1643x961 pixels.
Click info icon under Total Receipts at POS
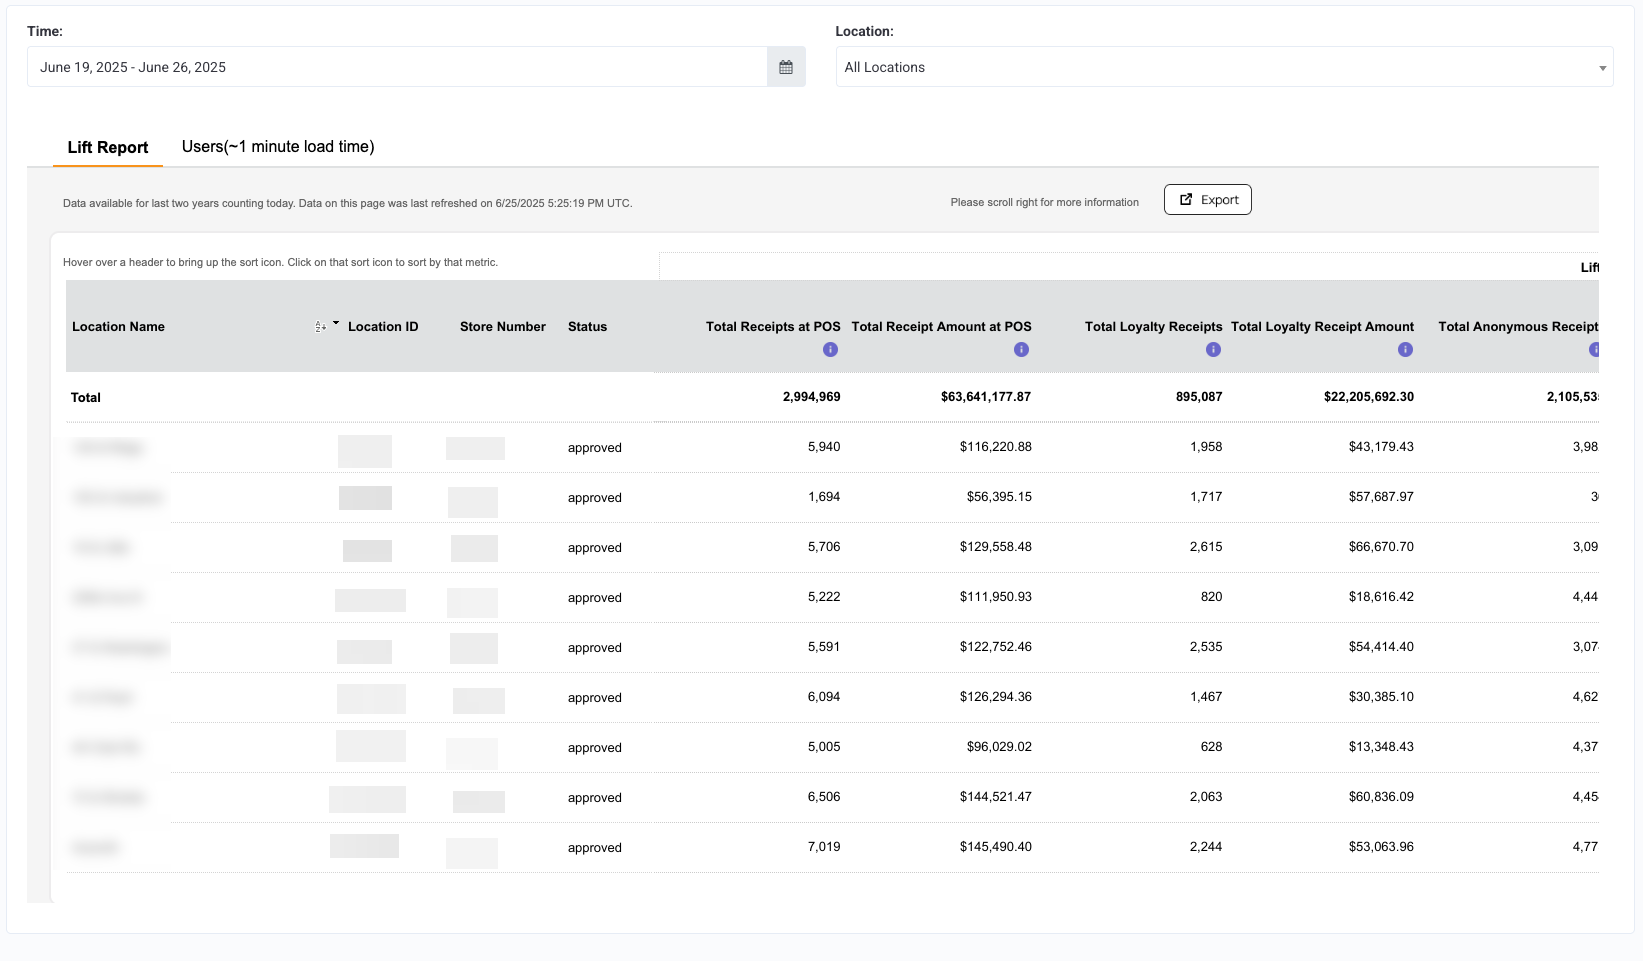coord(830,349)
